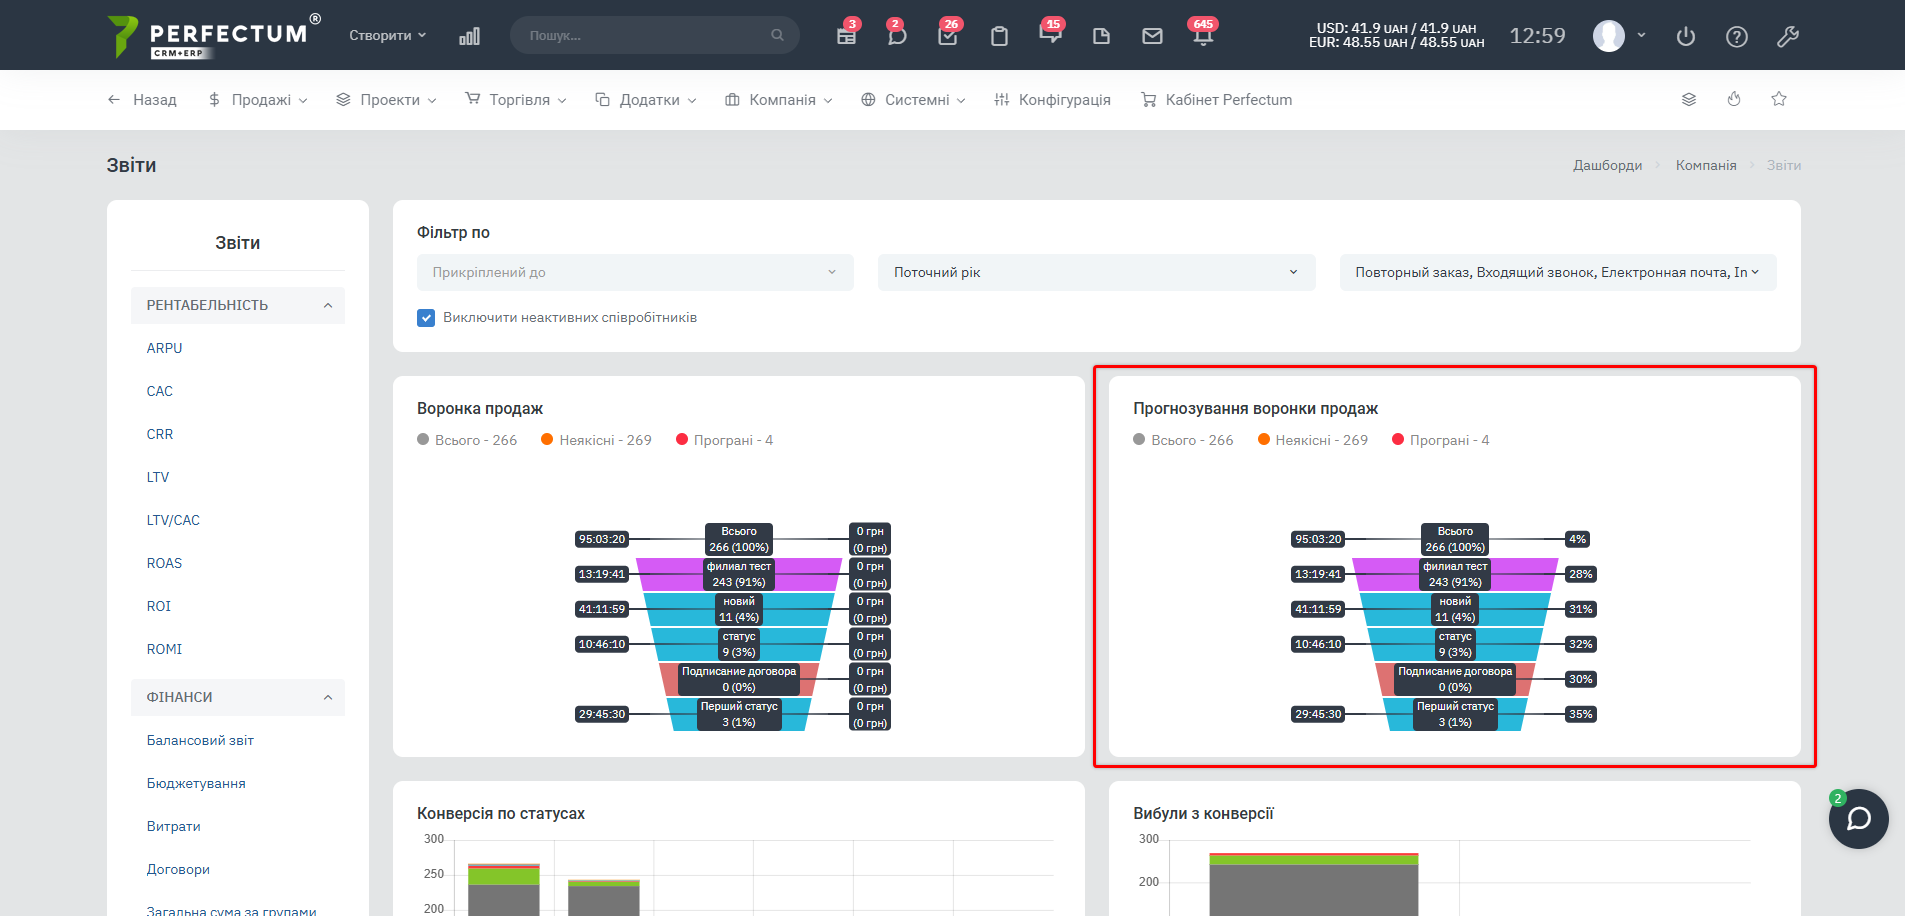
Task: Open the Продажі menu
Action: 258,100
